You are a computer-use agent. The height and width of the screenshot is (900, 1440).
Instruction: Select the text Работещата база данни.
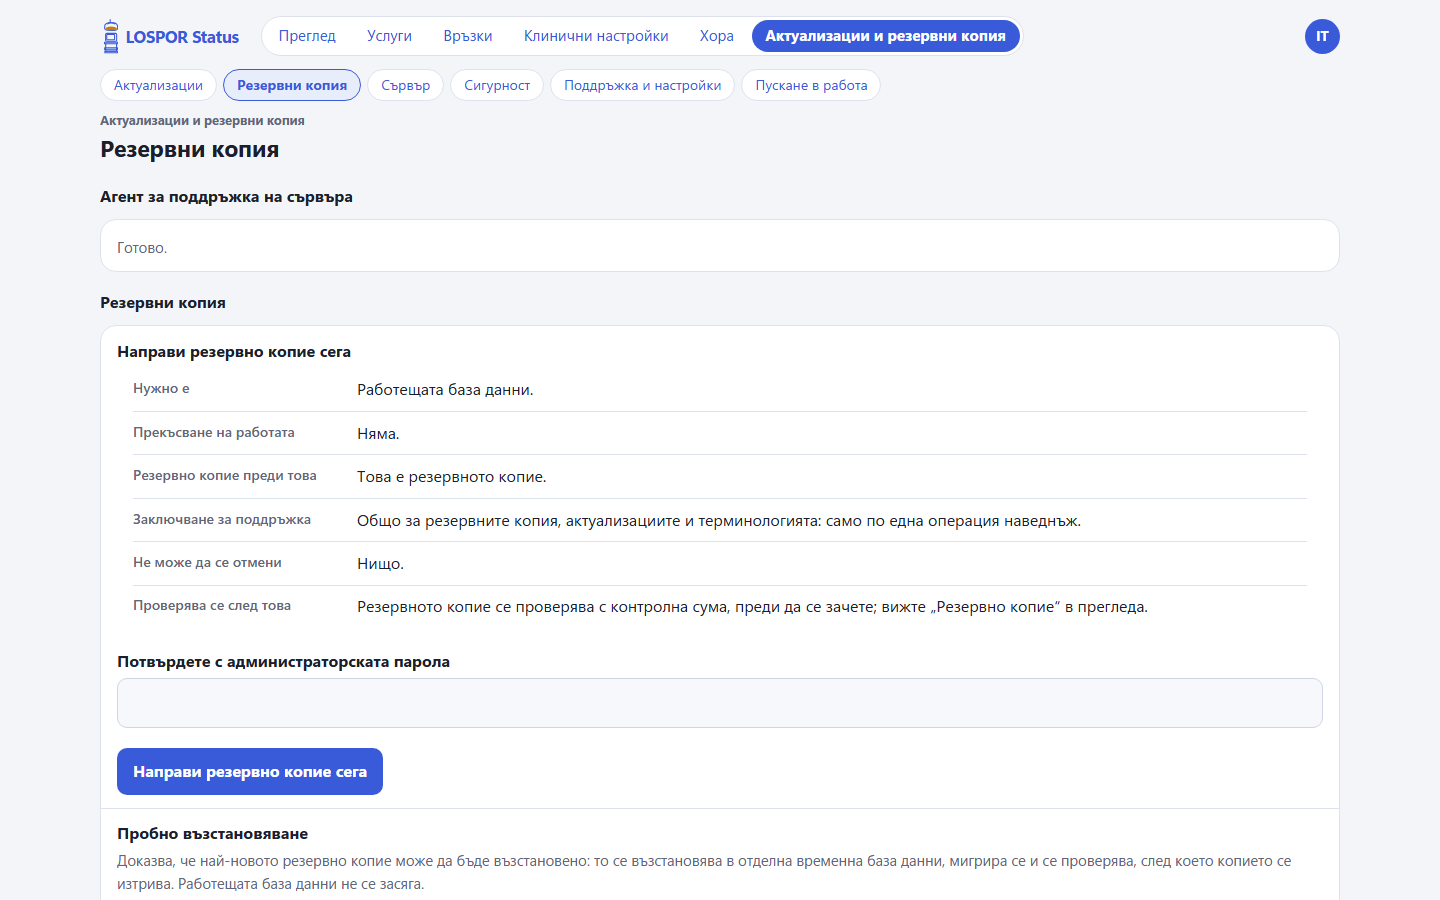(445, 390)
